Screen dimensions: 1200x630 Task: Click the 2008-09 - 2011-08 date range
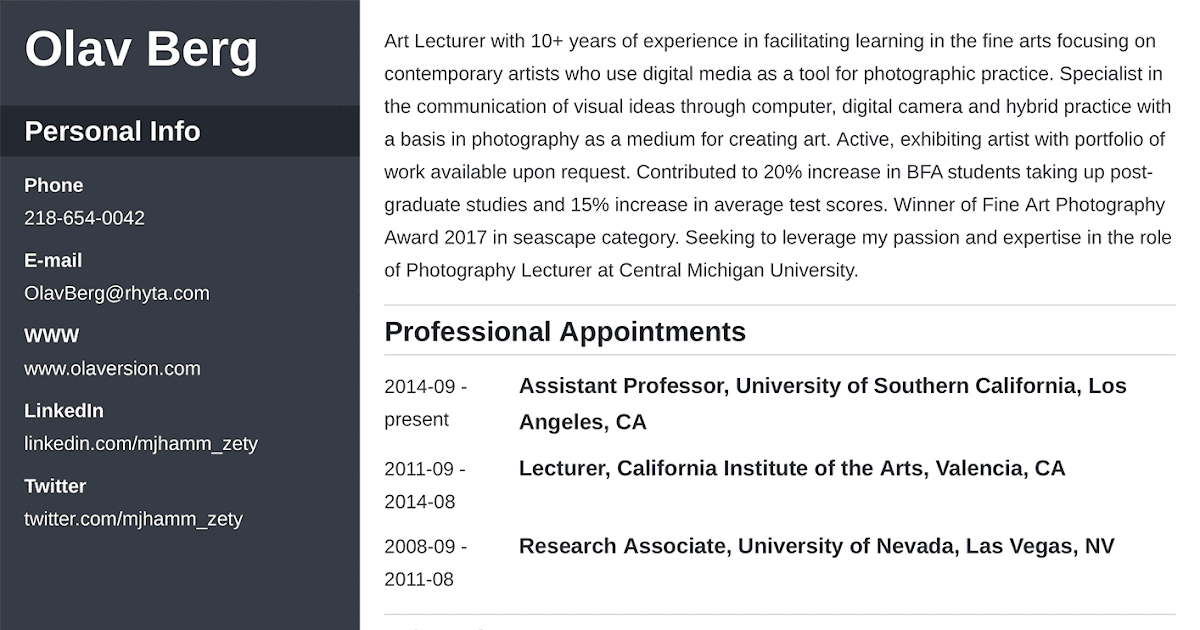point(425,563)
